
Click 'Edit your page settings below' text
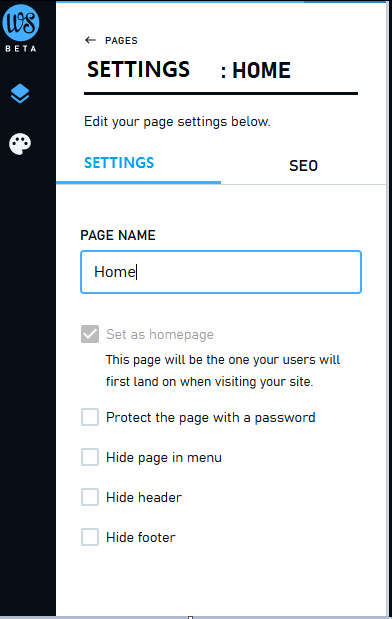[177, 122]
